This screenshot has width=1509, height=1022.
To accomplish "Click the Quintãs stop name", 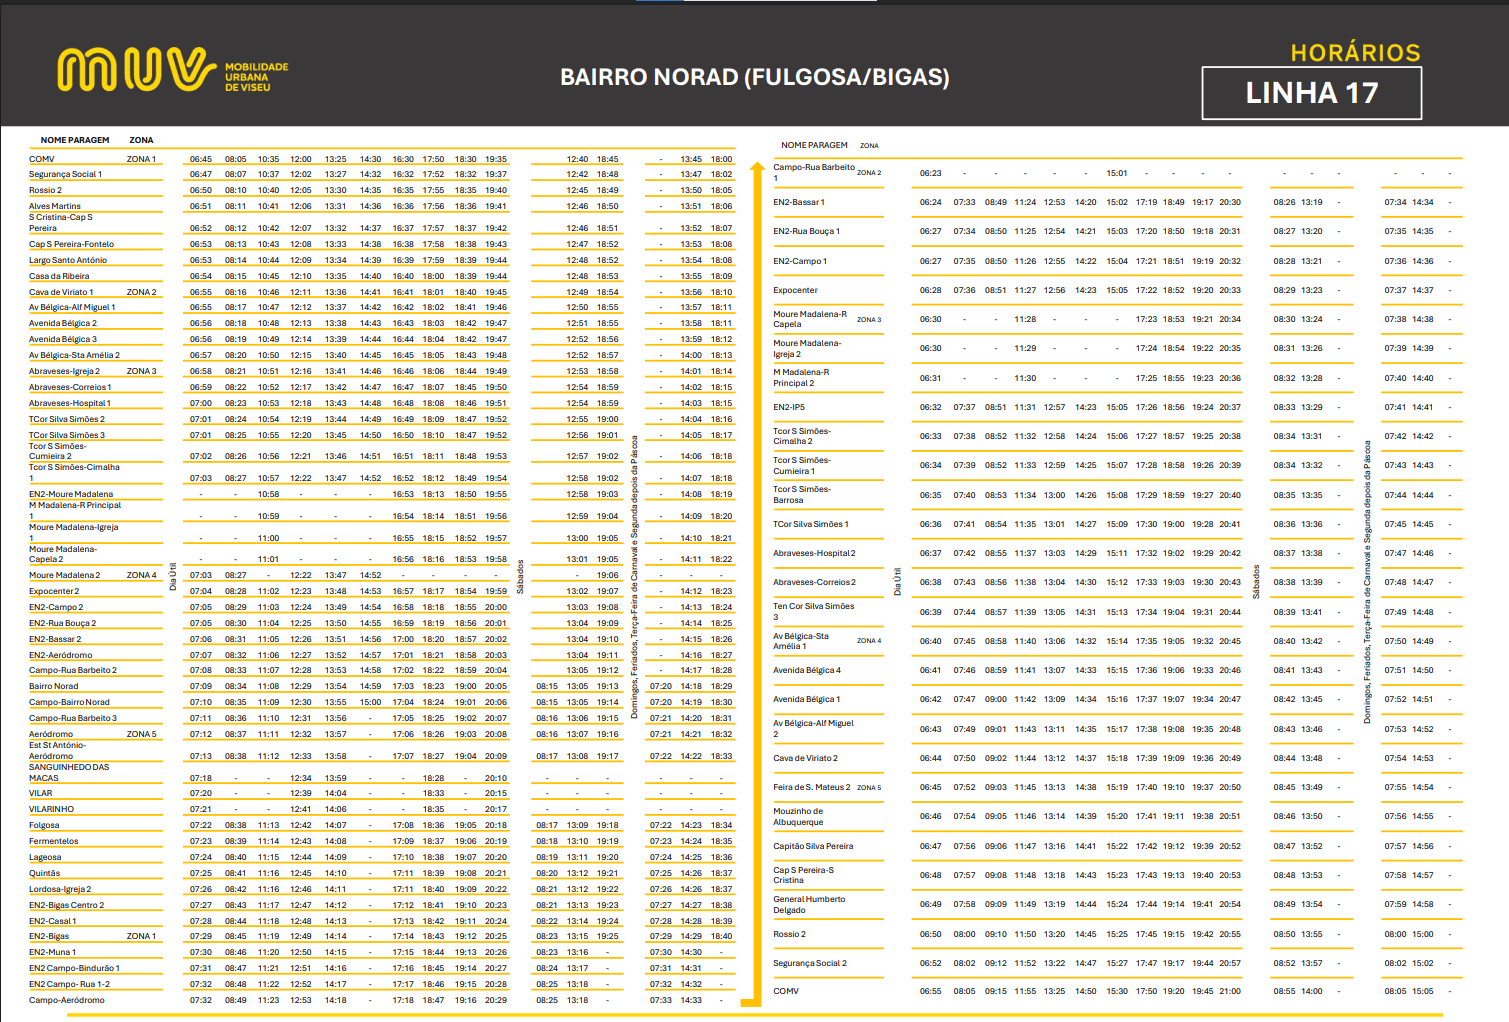I will click(45, 873).
